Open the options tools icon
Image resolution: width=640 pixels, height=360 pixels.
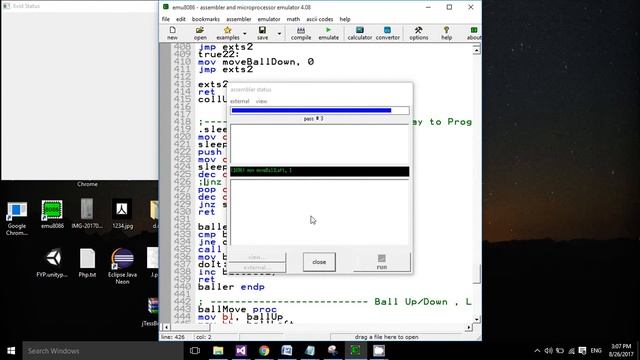tap(418, 33)
